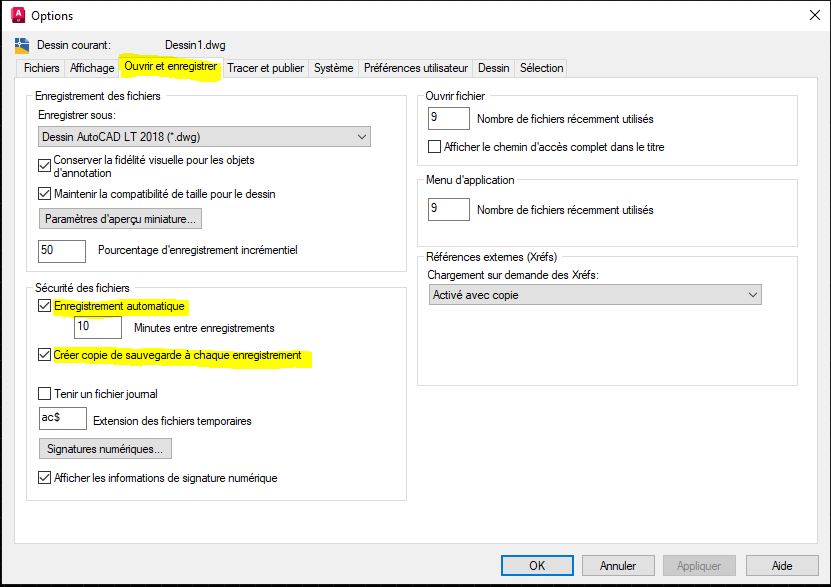Toggle Afficher le chemin d'accès complet option
The width and height of the screenshot is (831, 587).
pos(434,147)
